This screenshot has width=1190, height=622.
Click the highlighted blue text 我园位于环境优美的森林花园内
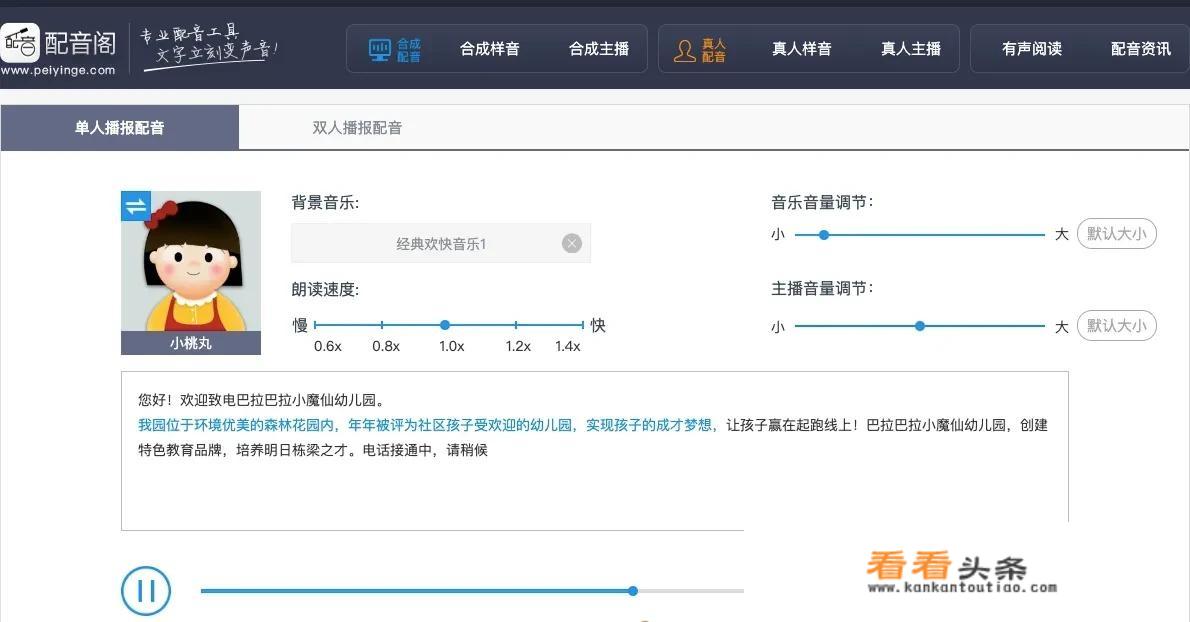[x=236, y=425]
